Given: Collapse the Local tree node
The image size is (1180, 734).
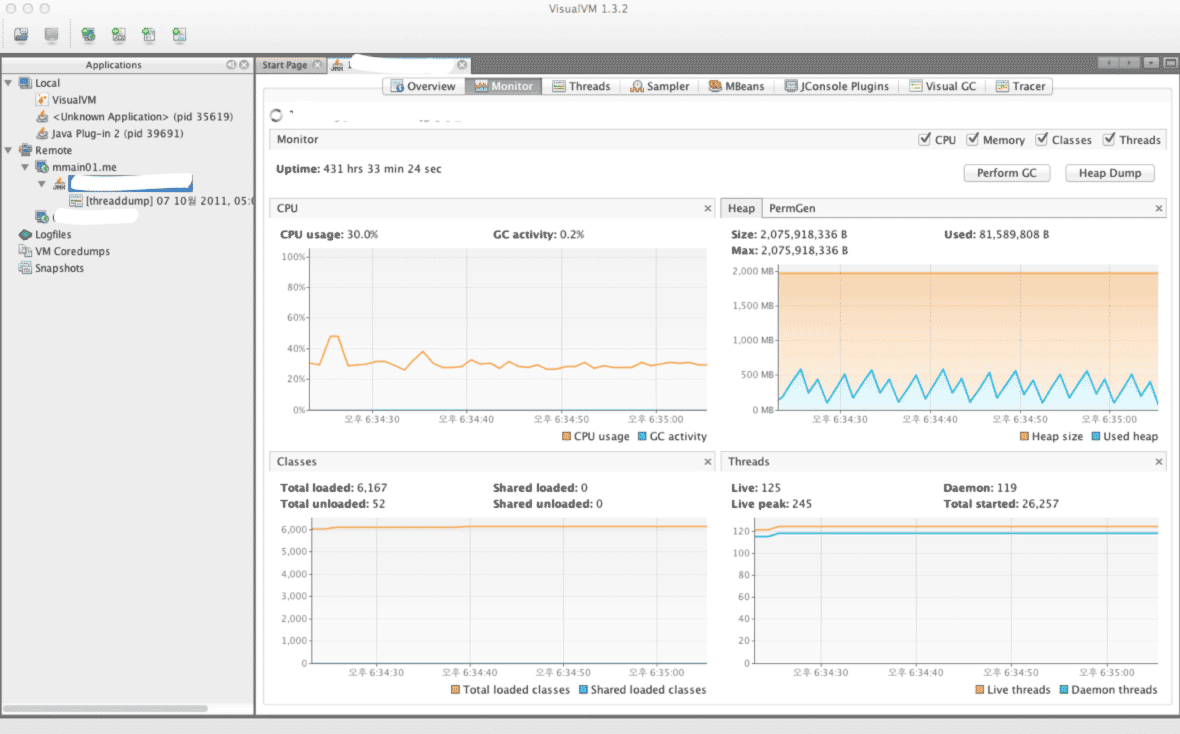Looking at the screenshot, I should tap(8, 83).
